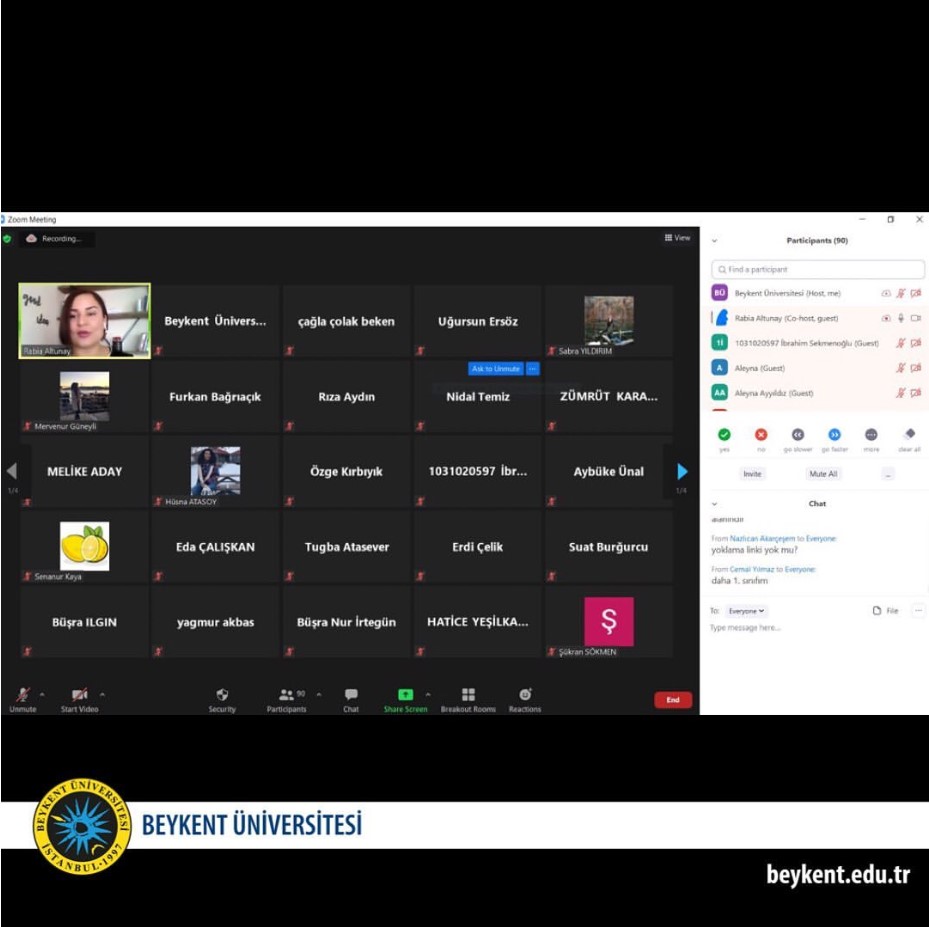929x927 pixels.
Task: Click the blue ellipsis on Nidal Temiz tile
Action: (533, 368)
